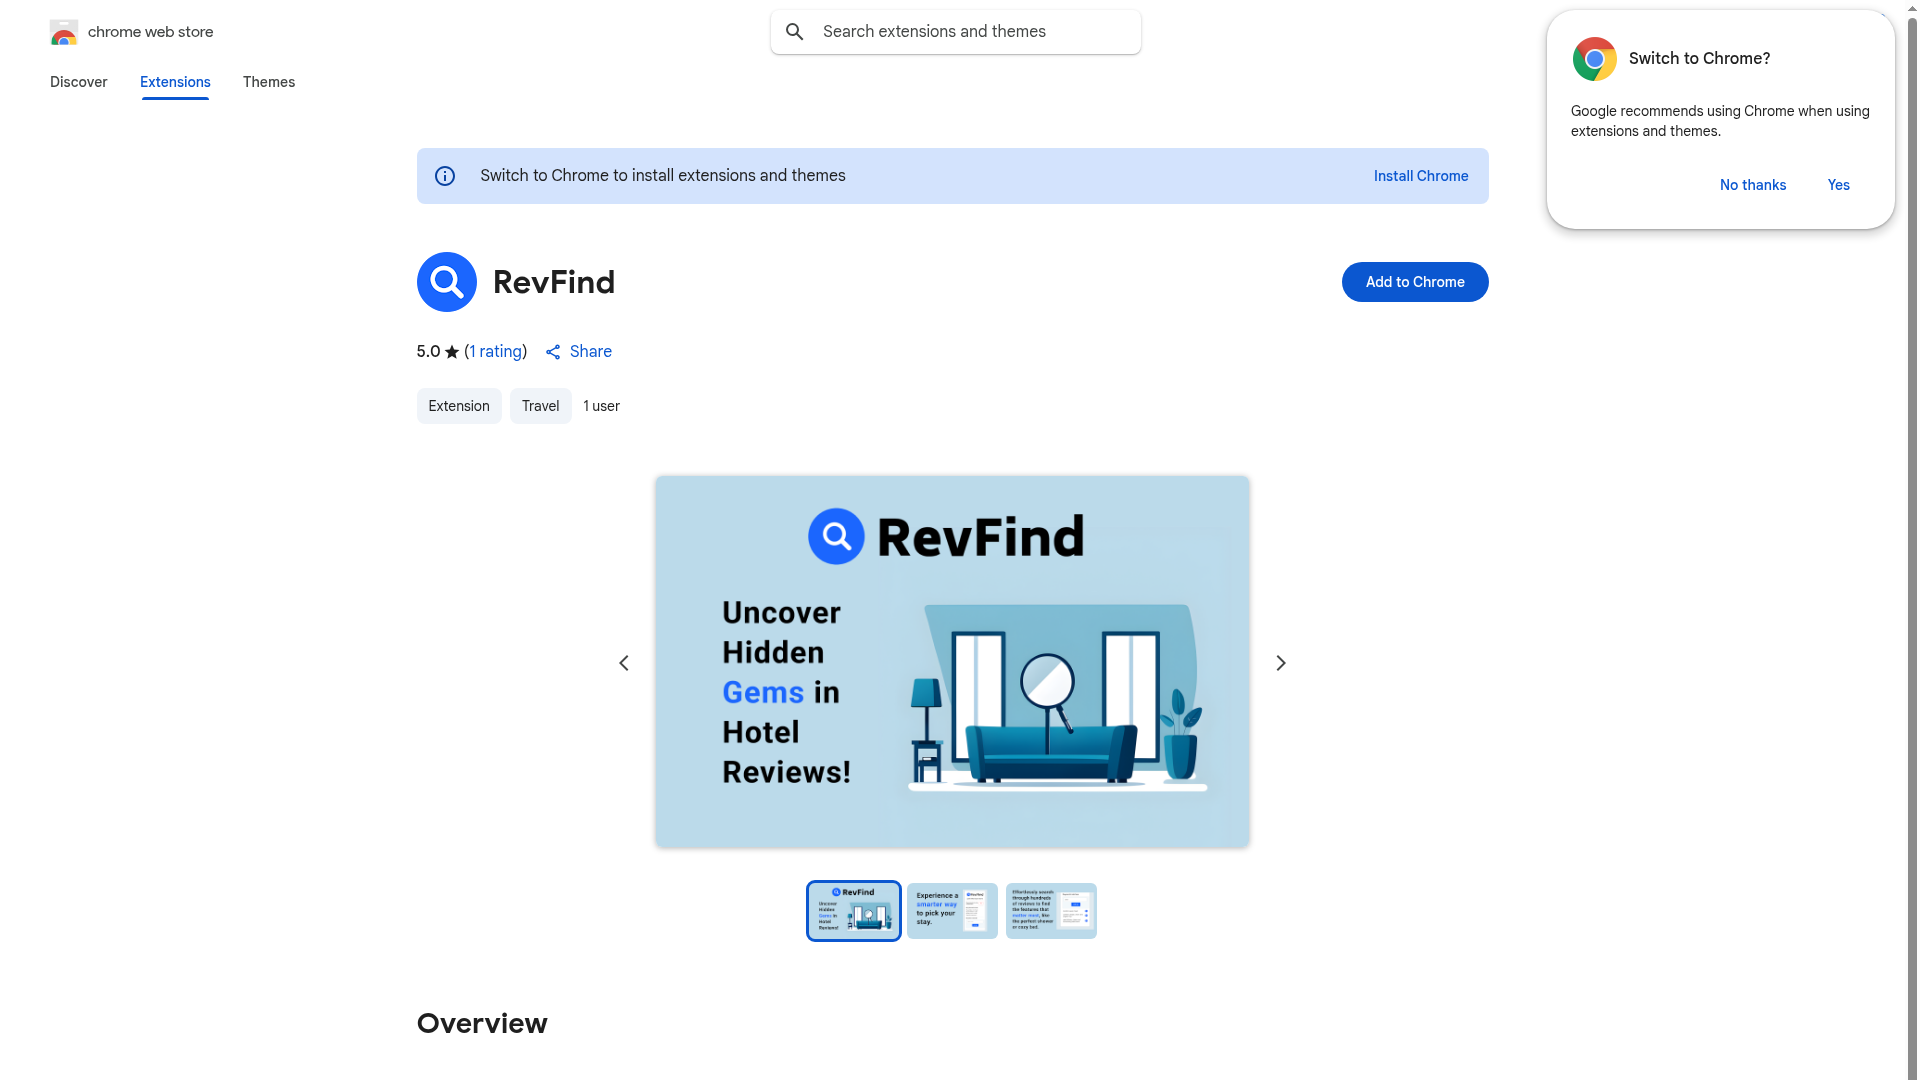Click the search magnifier icon
Image resolution: width=1920 pixels, height=1080 pixels.
(x=795, y=32)
